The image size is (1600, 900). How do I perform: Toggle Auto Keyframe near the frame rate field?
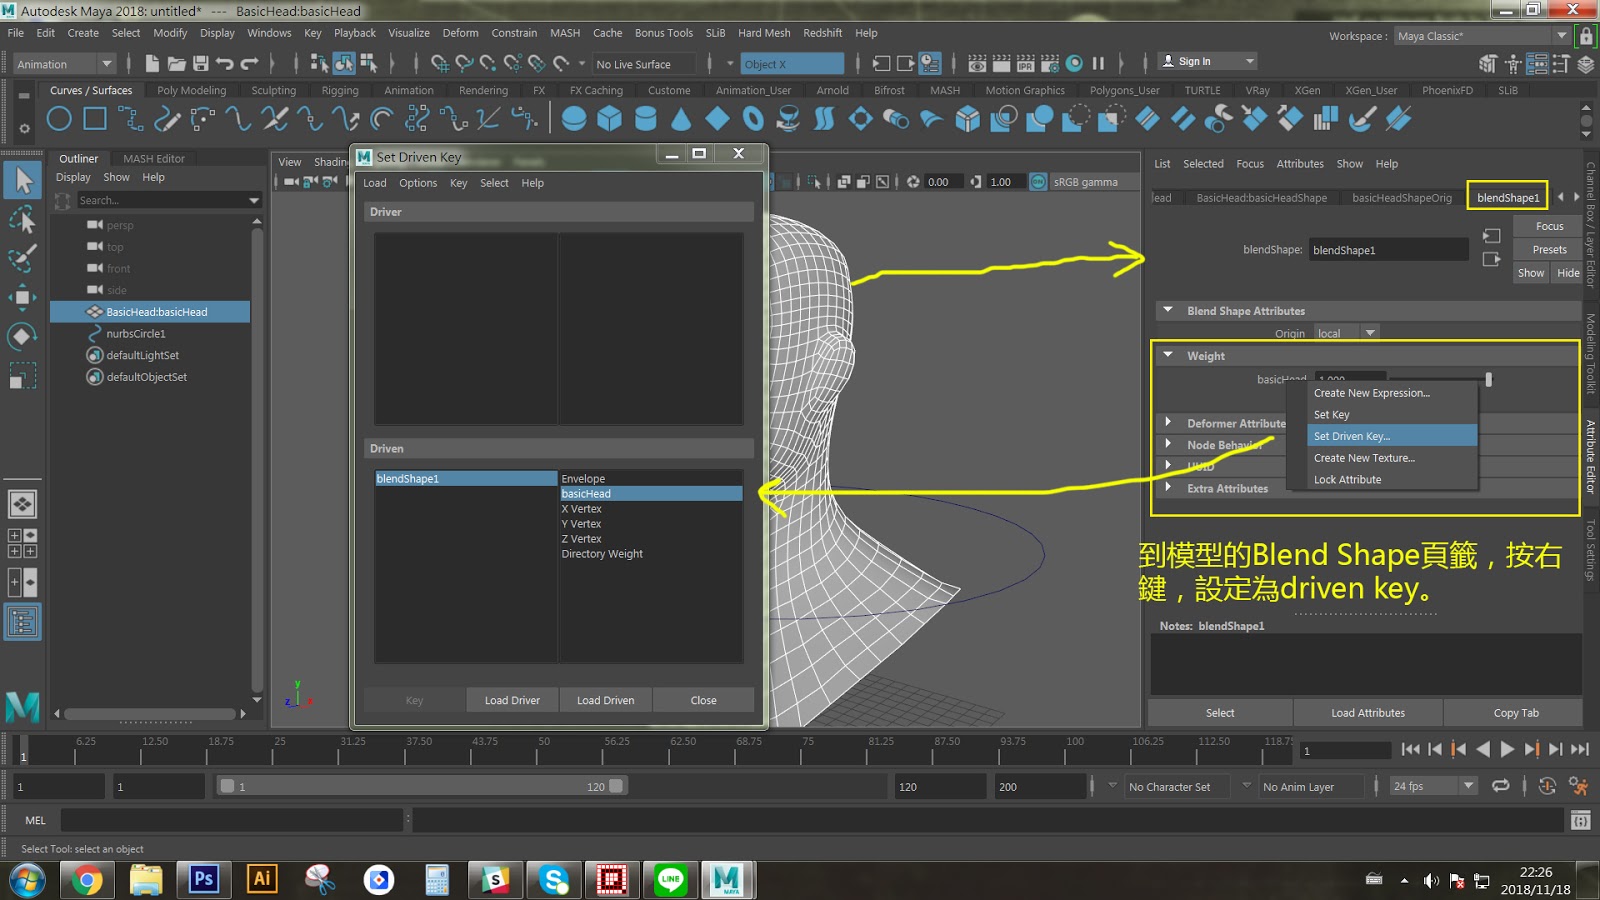coord(1547,786)
